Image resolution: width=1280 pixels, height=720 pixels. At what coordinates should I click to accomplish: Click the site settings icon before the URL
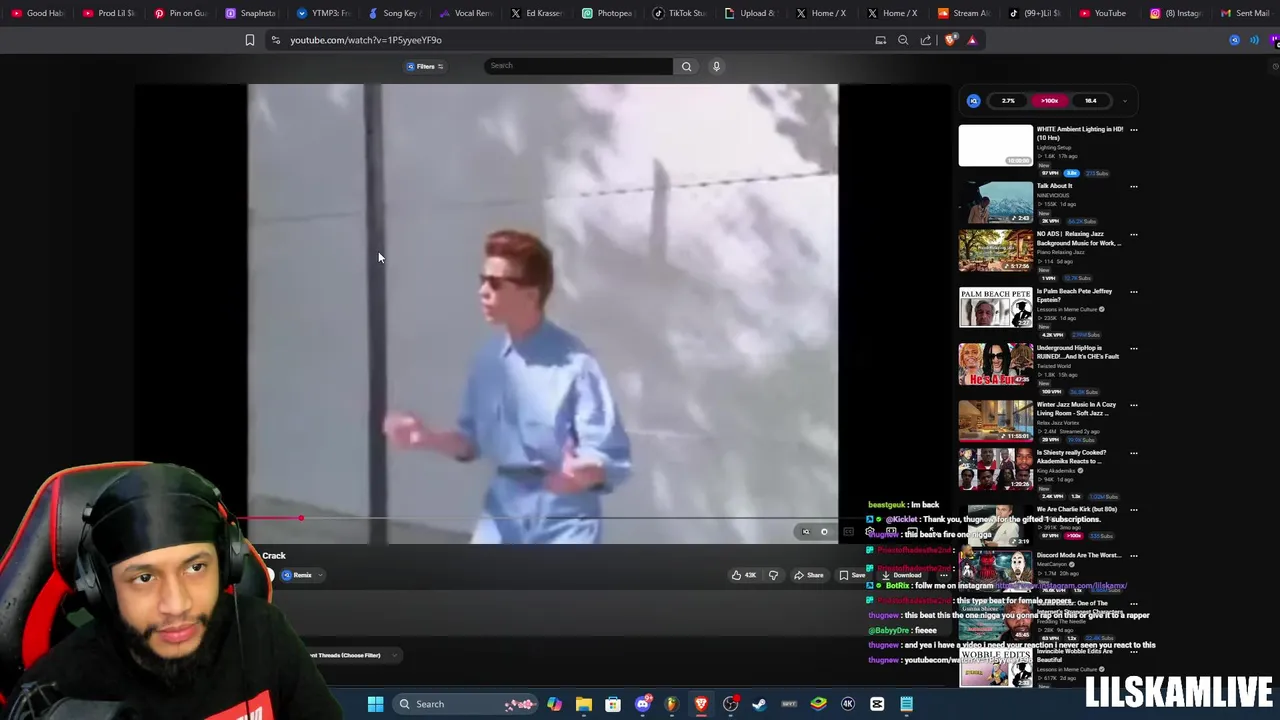[x=275, y=40]
